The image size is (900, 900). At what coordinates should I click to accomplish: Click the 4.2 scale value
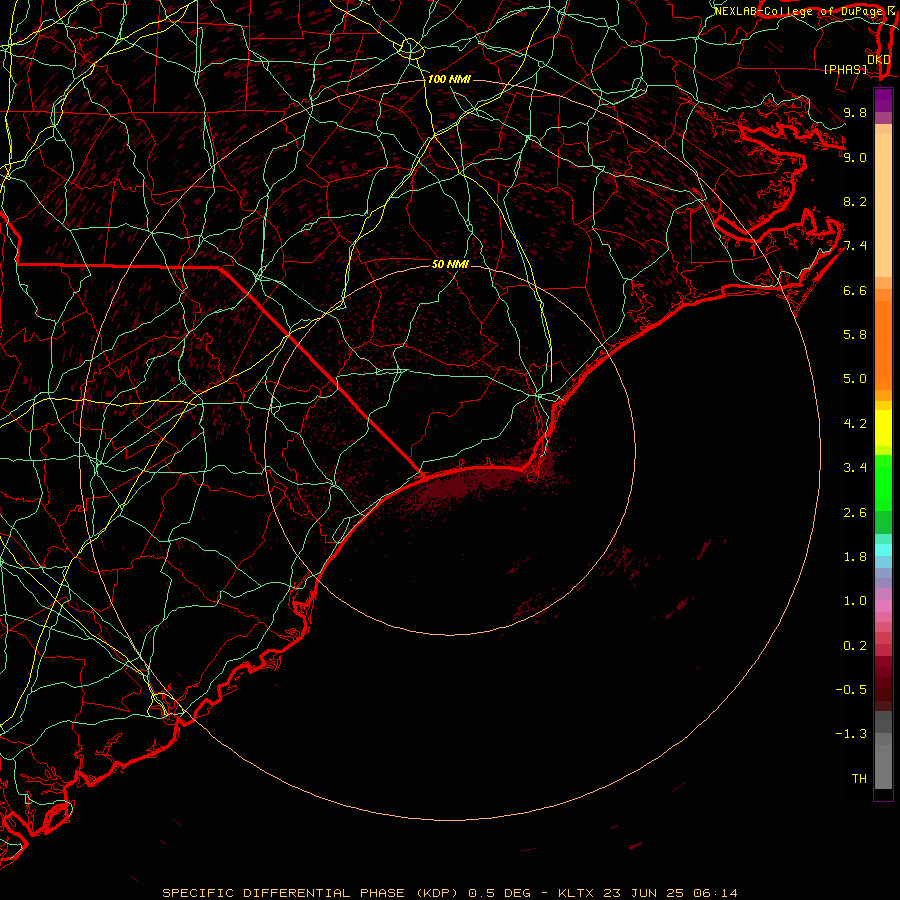(x=855, y=424)
